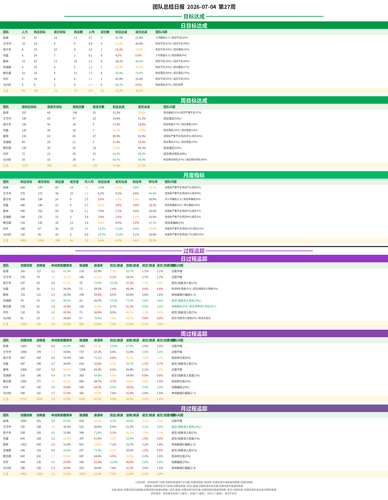Click the report title 团队总结日报 2026-07-04 第27周
Screen dimensions: 388x500
pos(194,7)
